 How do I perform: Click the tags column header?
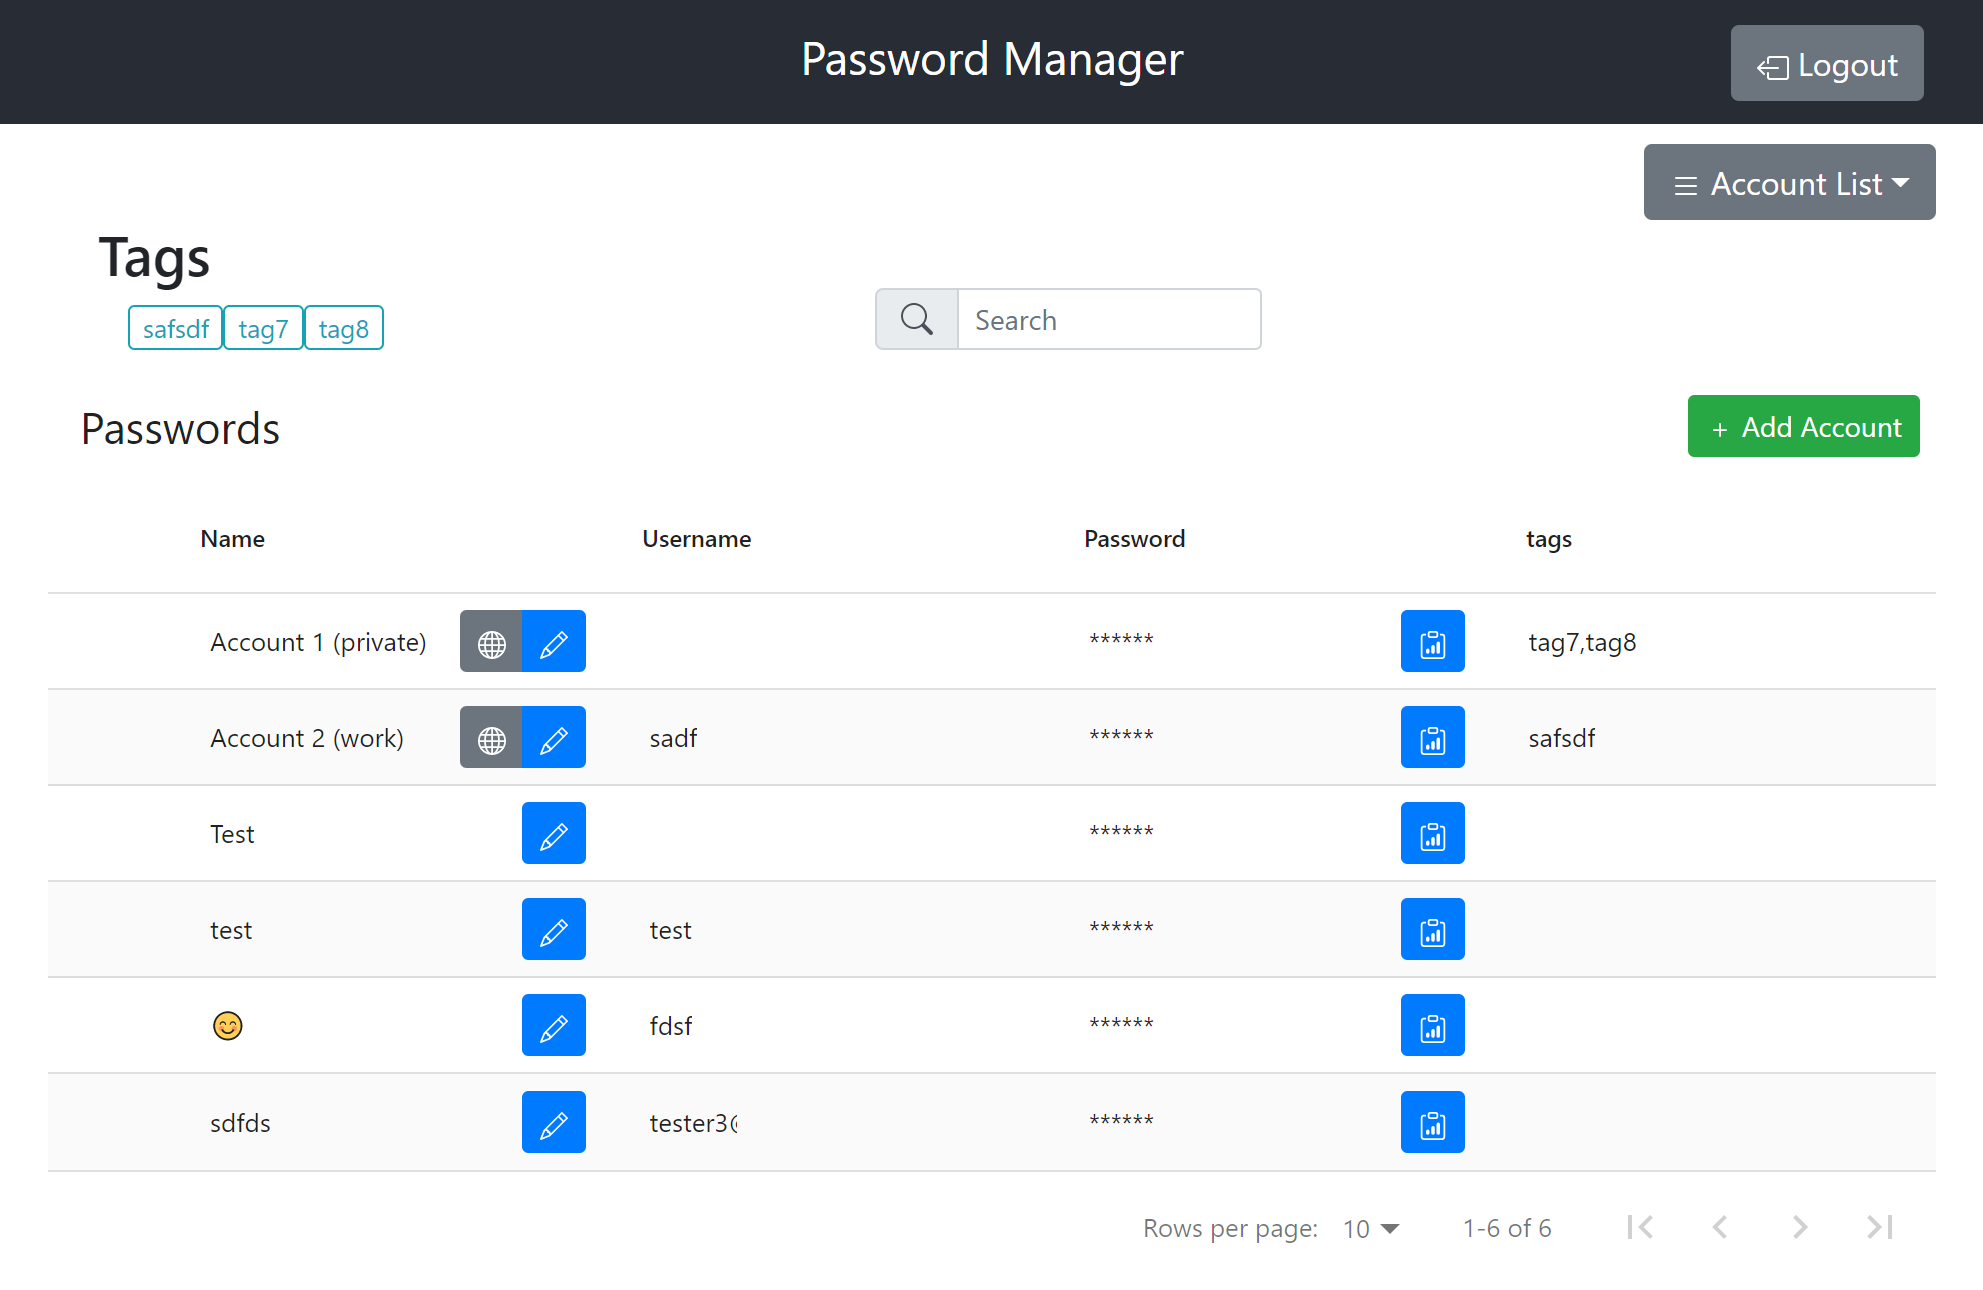coord(1548,540)
